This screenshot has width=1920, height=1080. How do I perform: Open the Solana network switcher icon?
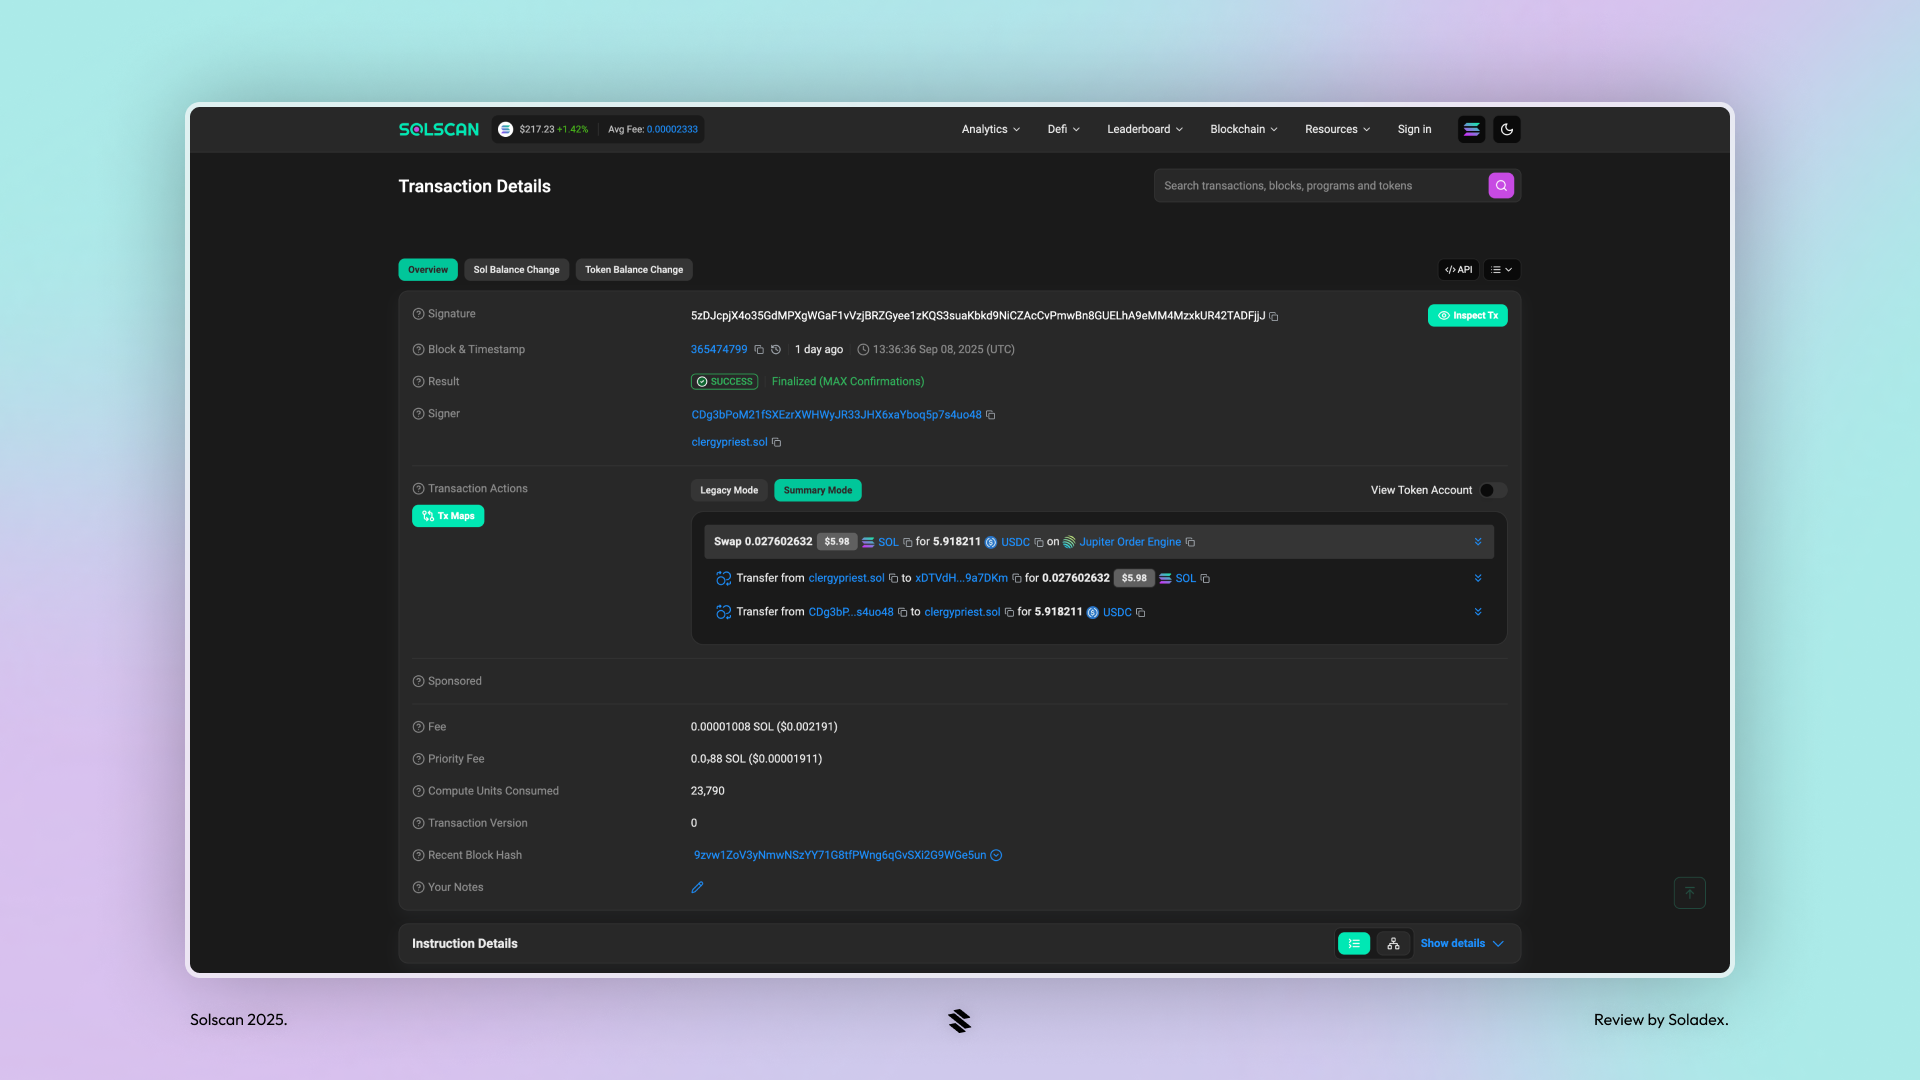pos(1471,129)
